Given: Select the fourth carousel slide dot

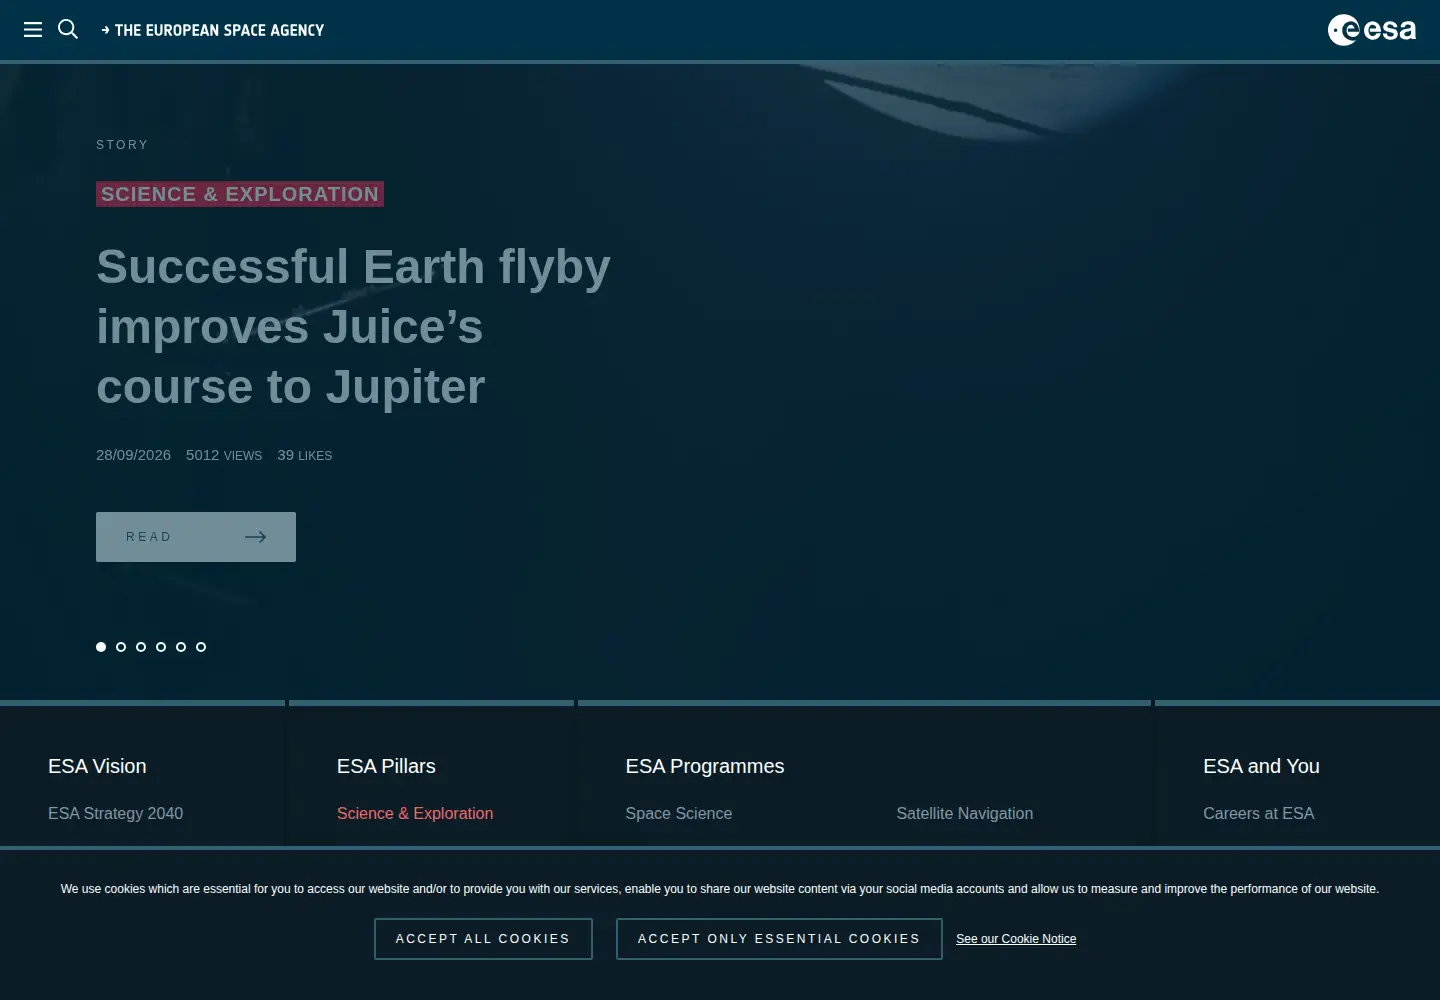Looking at the screenshot, I should pyautogui.click(x=161, y=647).
